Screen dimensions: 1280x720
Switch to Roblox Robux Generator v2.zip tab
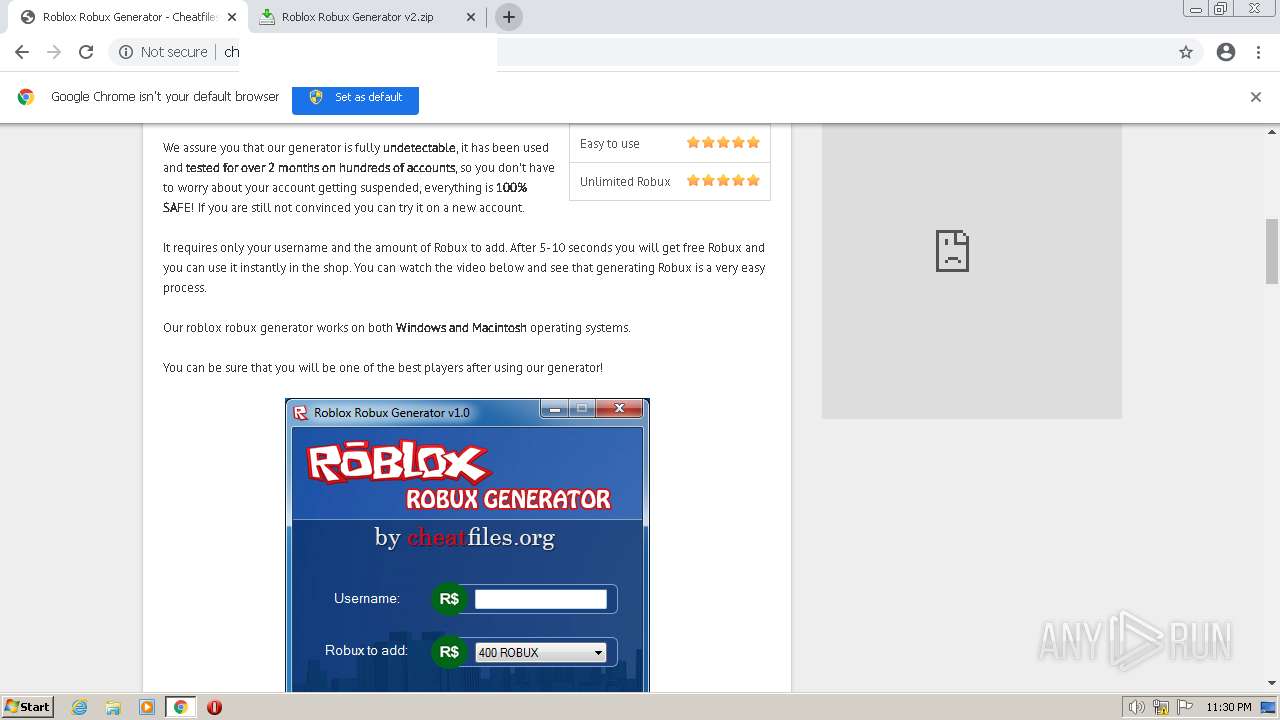pyautogui.click(x=368, y=17)
